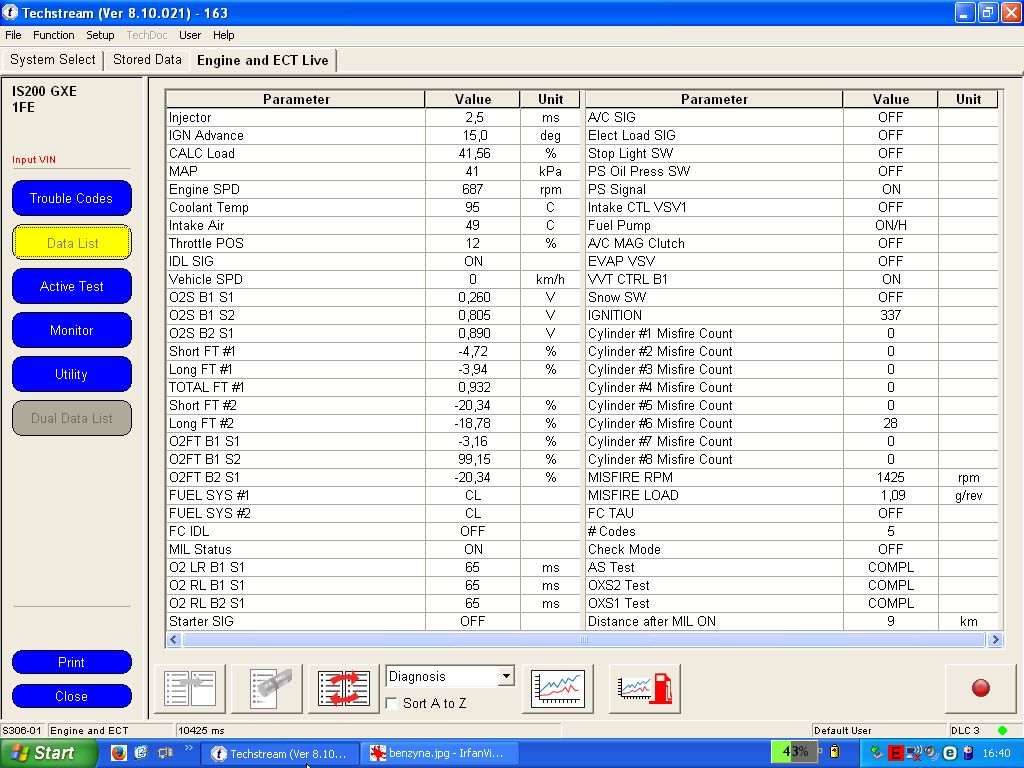
Task: Click the MISFIRE LOAD value 1,09
Action: pyautogui.click(x=891, y=496)
